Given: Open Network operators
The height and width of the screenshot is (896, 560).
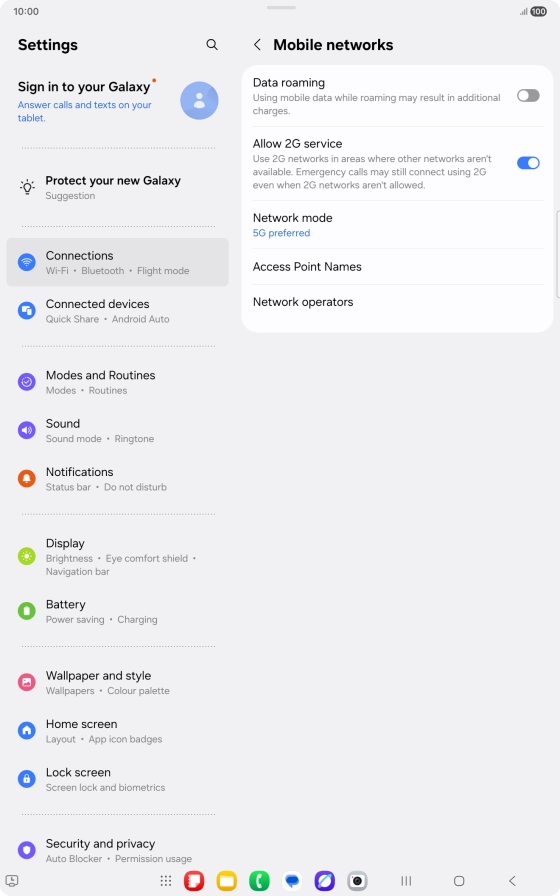Looking at the screenshot, I should coord(397,302).
